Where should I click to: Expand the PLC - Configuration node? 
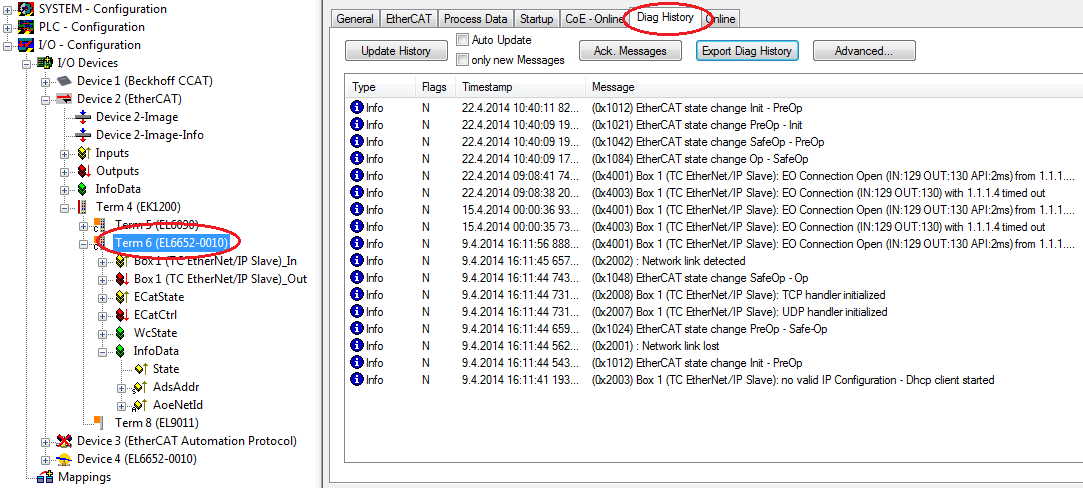(x=8, y=28)
